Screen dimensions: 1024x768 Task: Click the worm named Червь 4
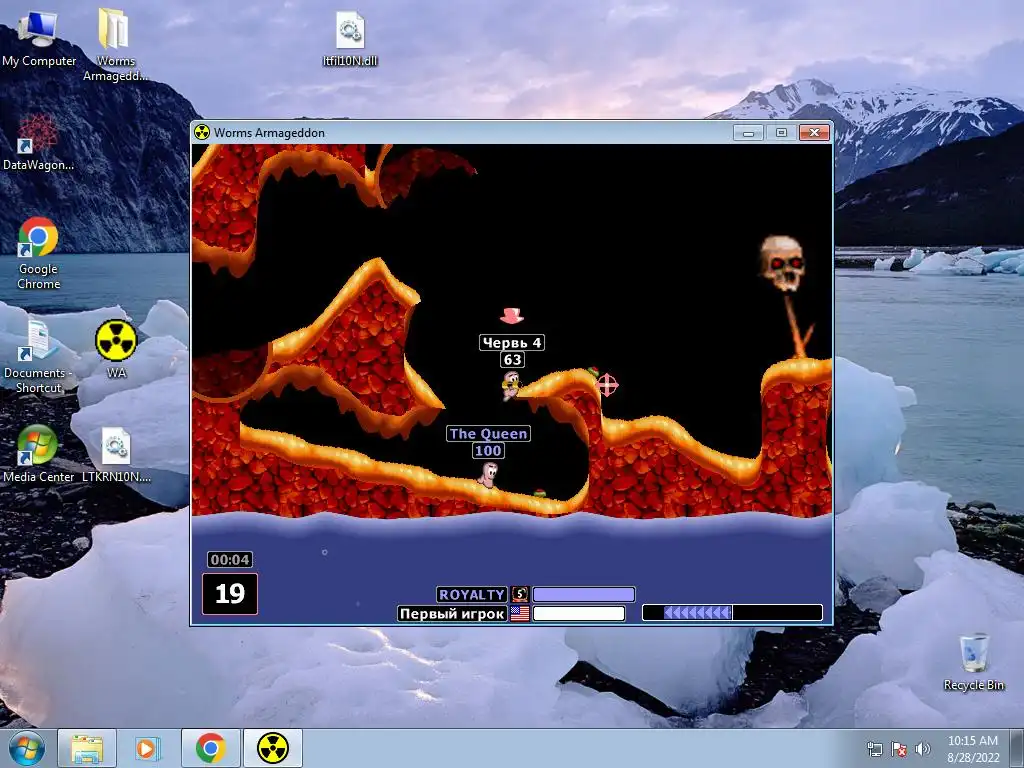click(511, 385)
